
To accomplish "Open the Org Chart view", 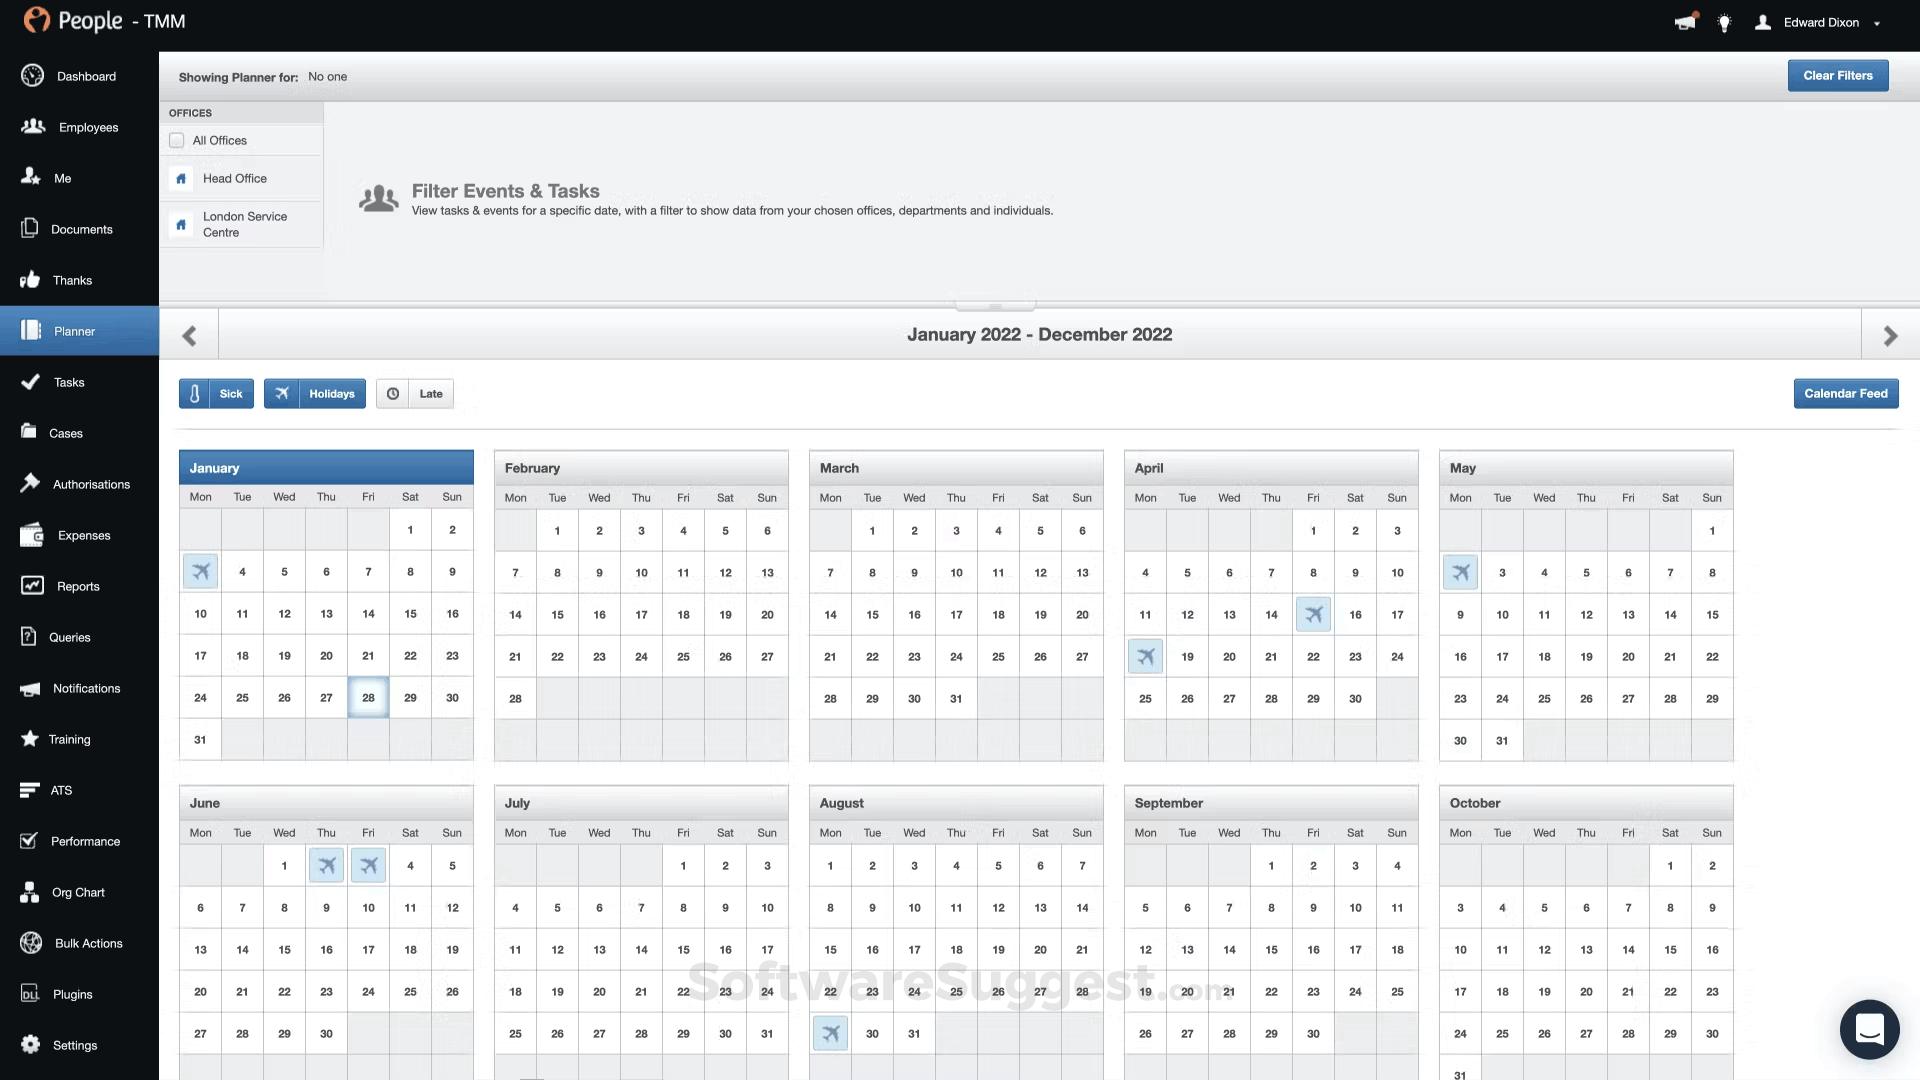I will (x=75, y=891).
